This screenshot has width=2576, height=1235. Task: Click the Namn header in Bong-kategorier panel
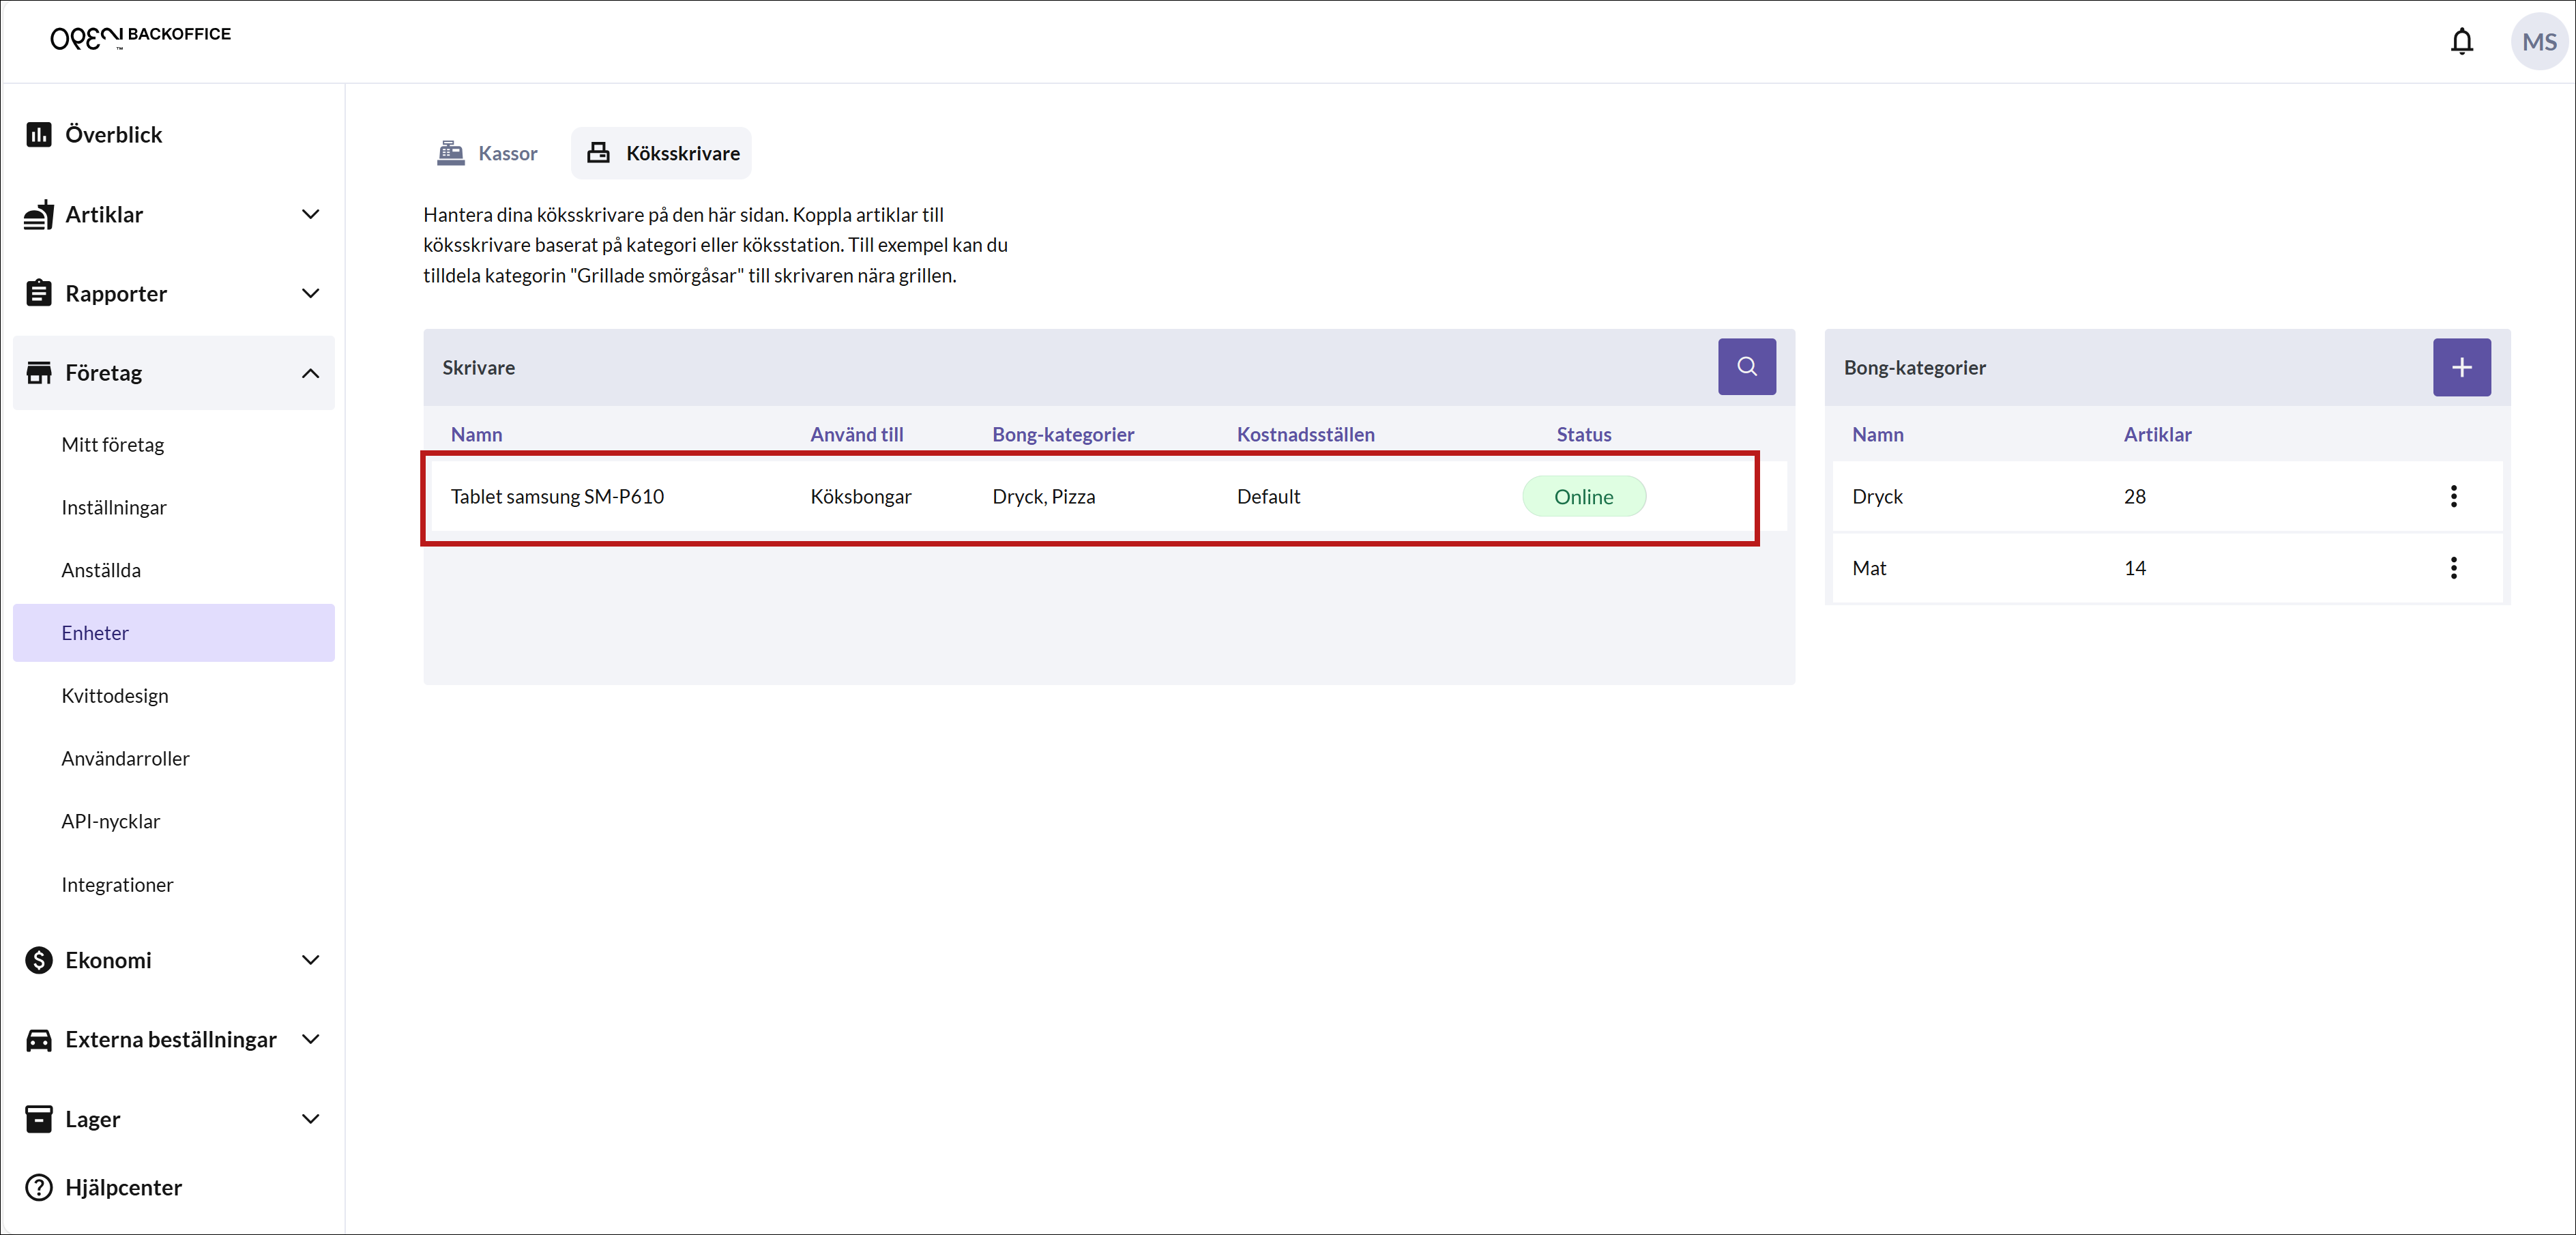(1877, 434)
